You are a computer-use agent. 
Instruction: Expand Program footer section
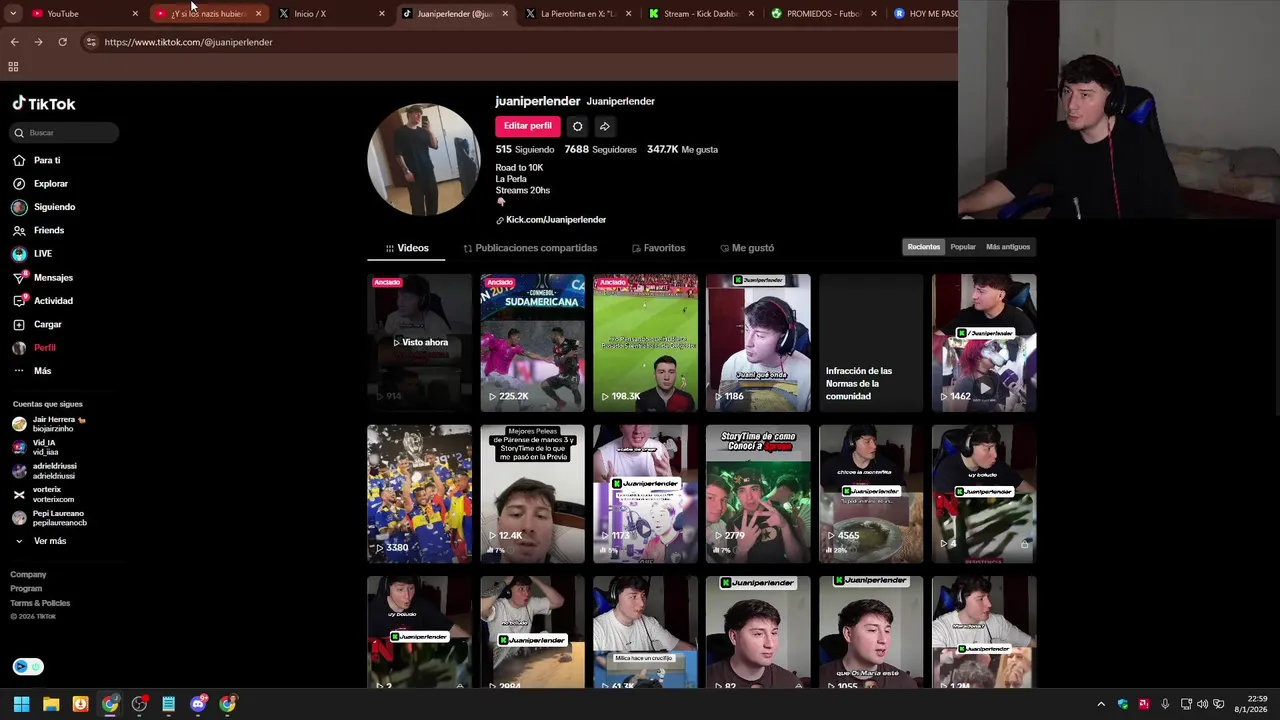point(26,589)
